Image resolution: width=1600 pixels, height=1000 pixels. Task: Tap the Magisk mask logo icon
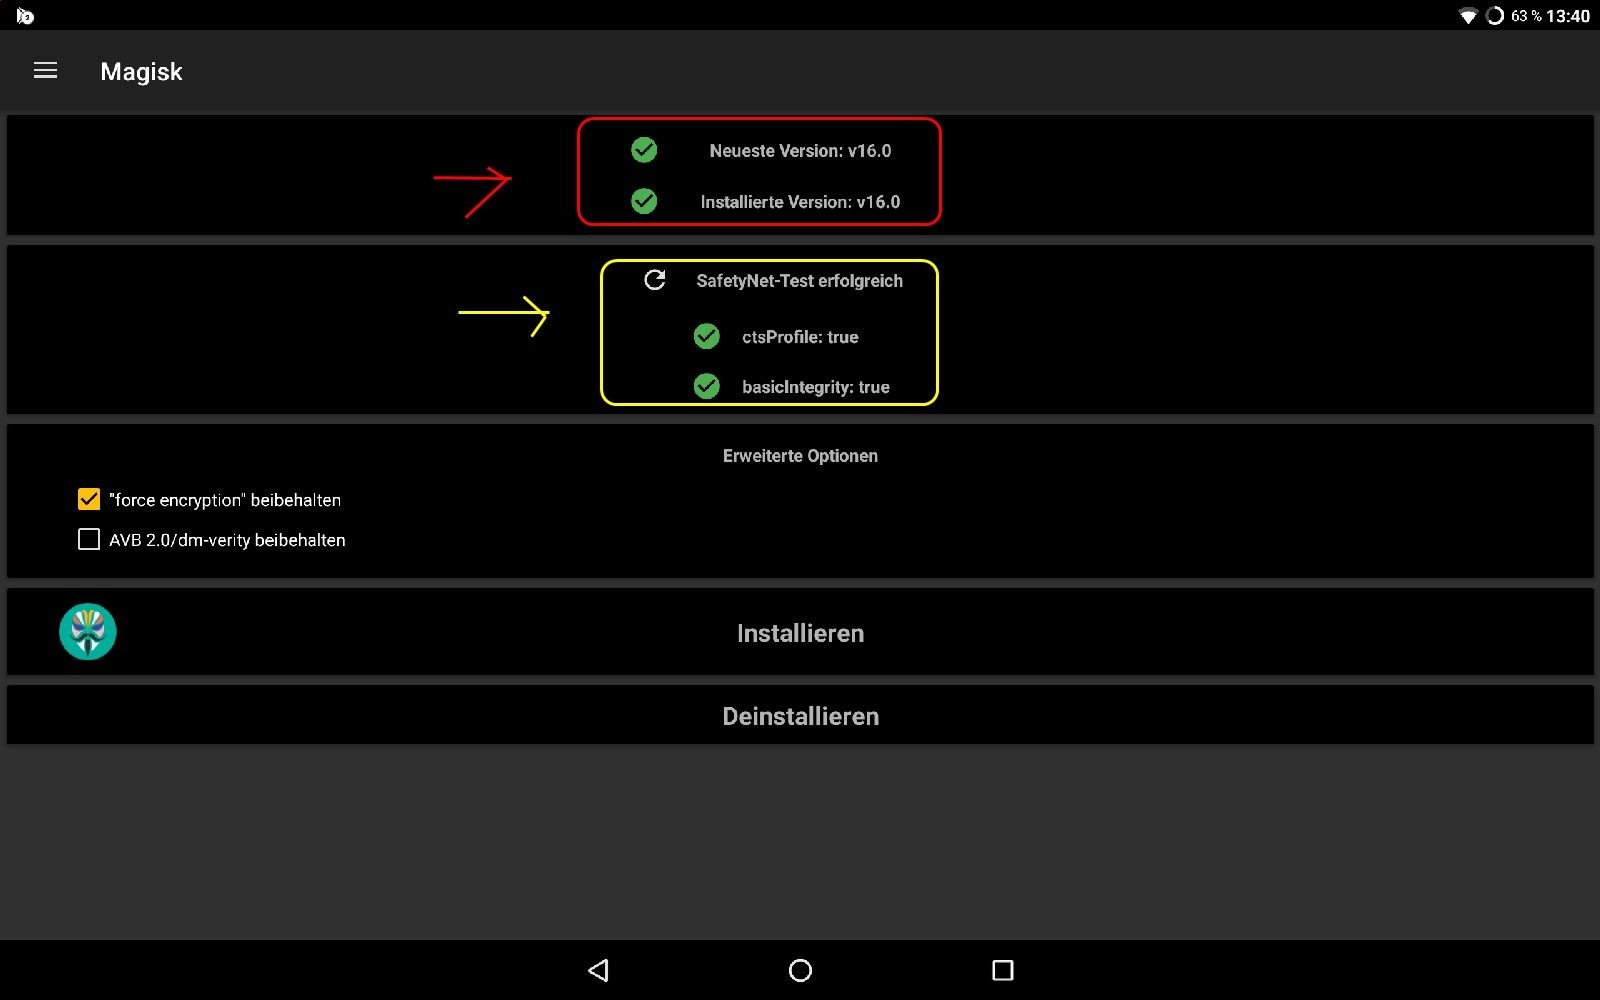(88, 632)
